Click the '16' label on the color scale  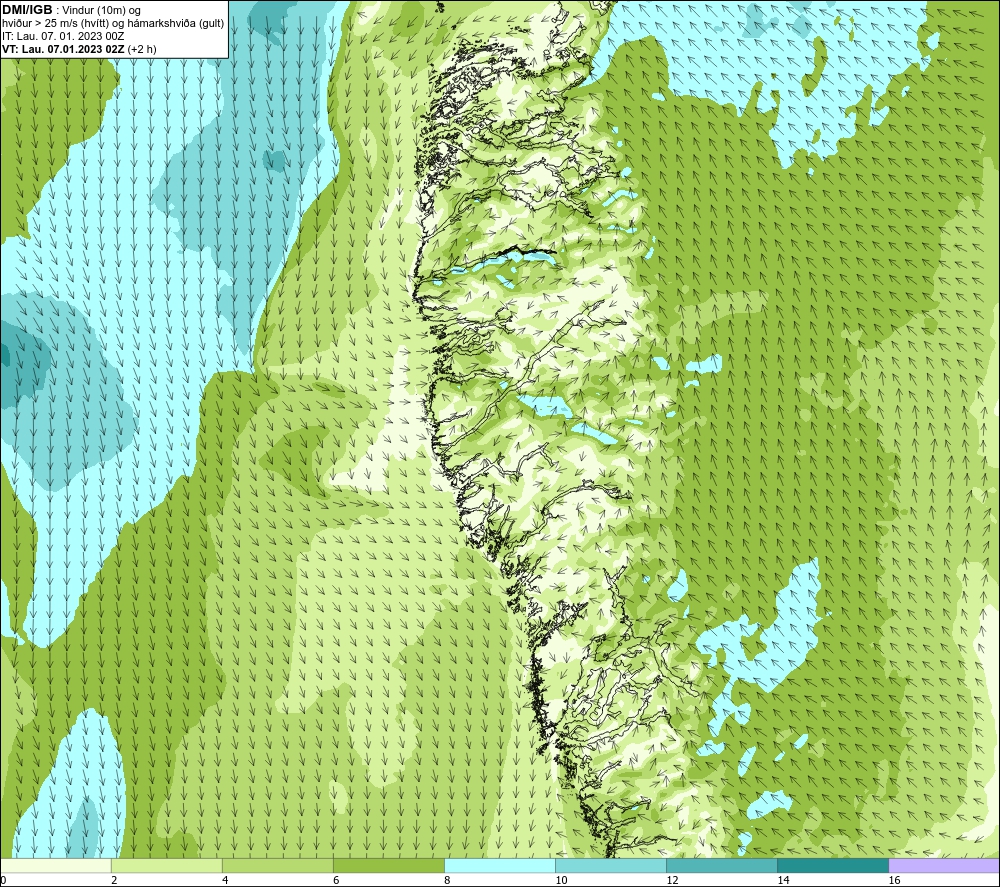pyautogui.click(x=894, y=880)
